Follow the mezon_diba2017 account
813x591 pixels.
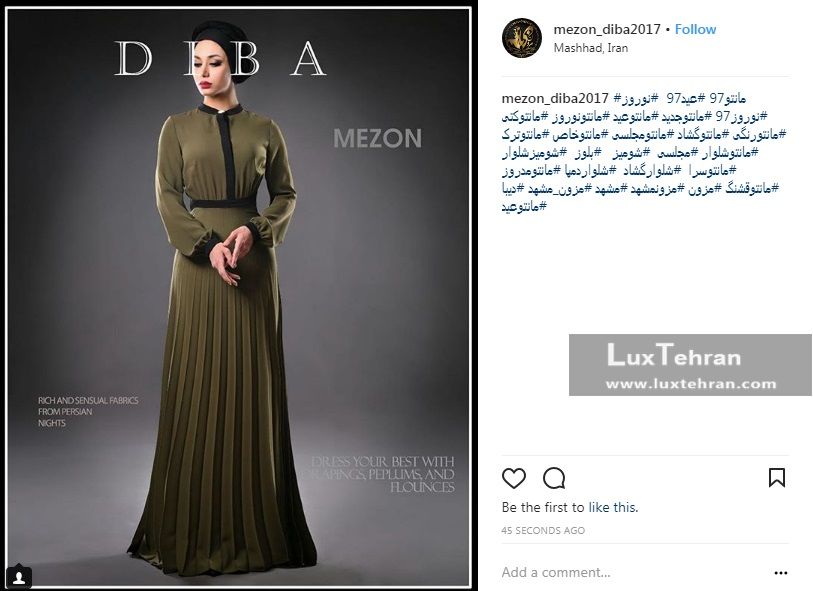click(695, 29)
